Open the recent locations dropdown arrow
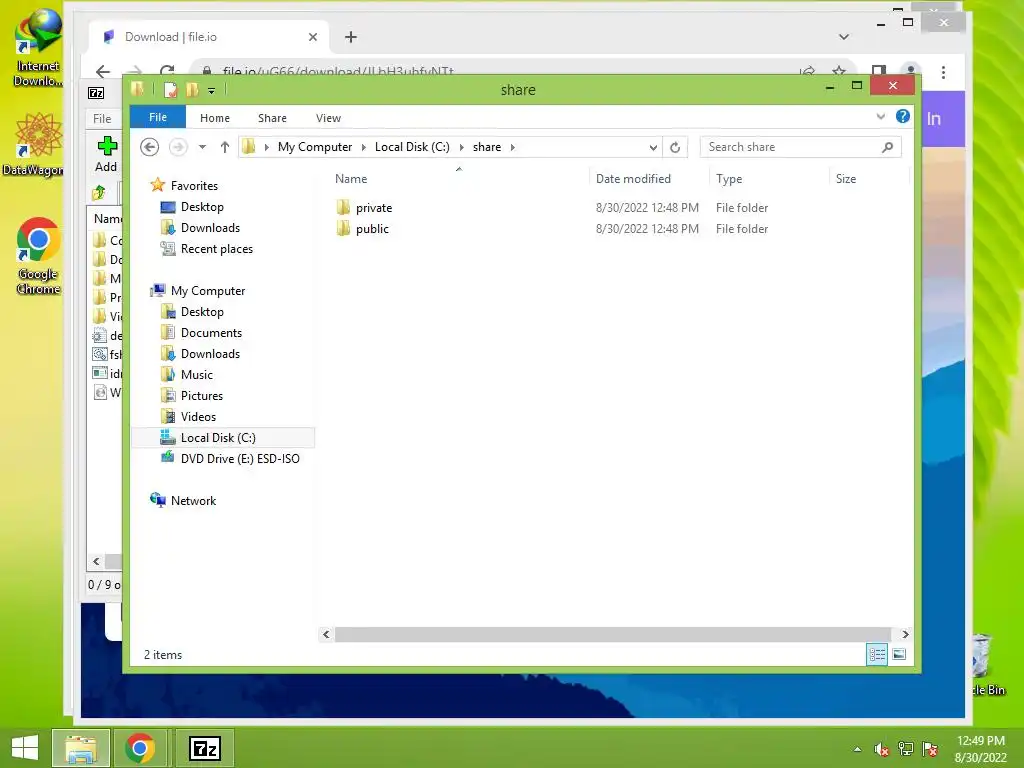 click(x=202, y=147)
